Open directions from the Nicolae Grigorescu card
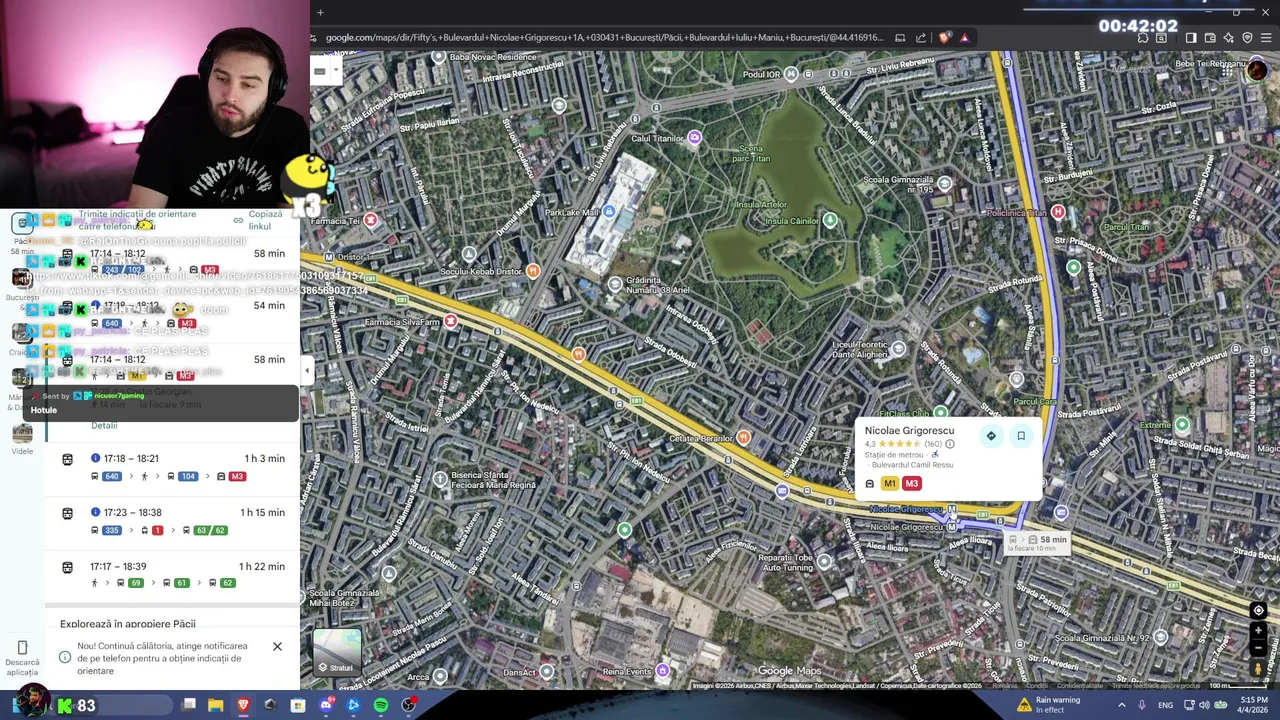 tap(991, 435)
